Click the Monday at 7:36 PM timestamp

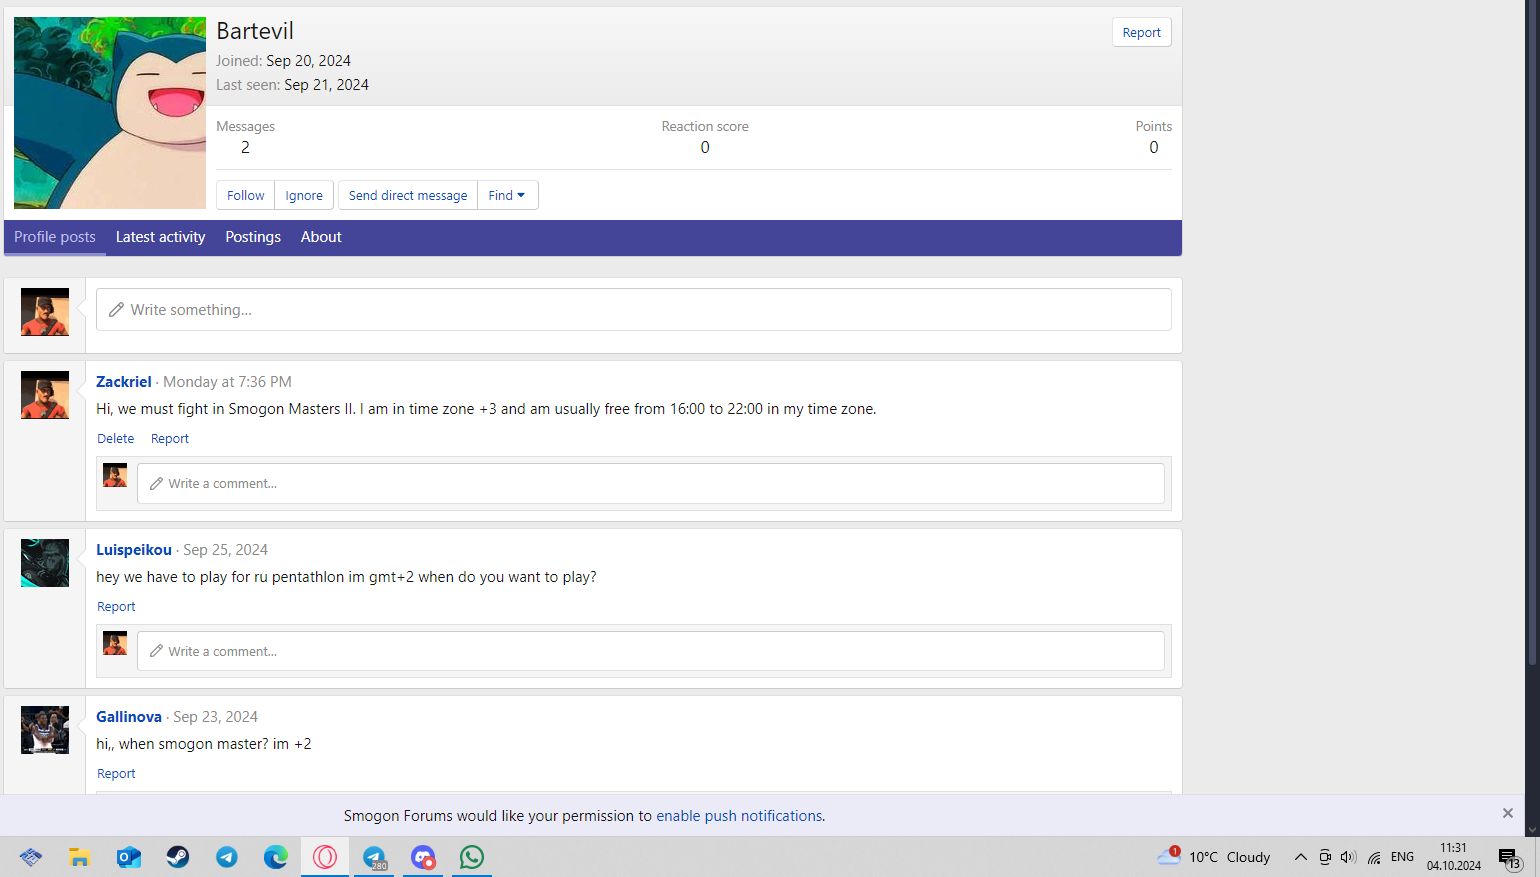point(227,382)
